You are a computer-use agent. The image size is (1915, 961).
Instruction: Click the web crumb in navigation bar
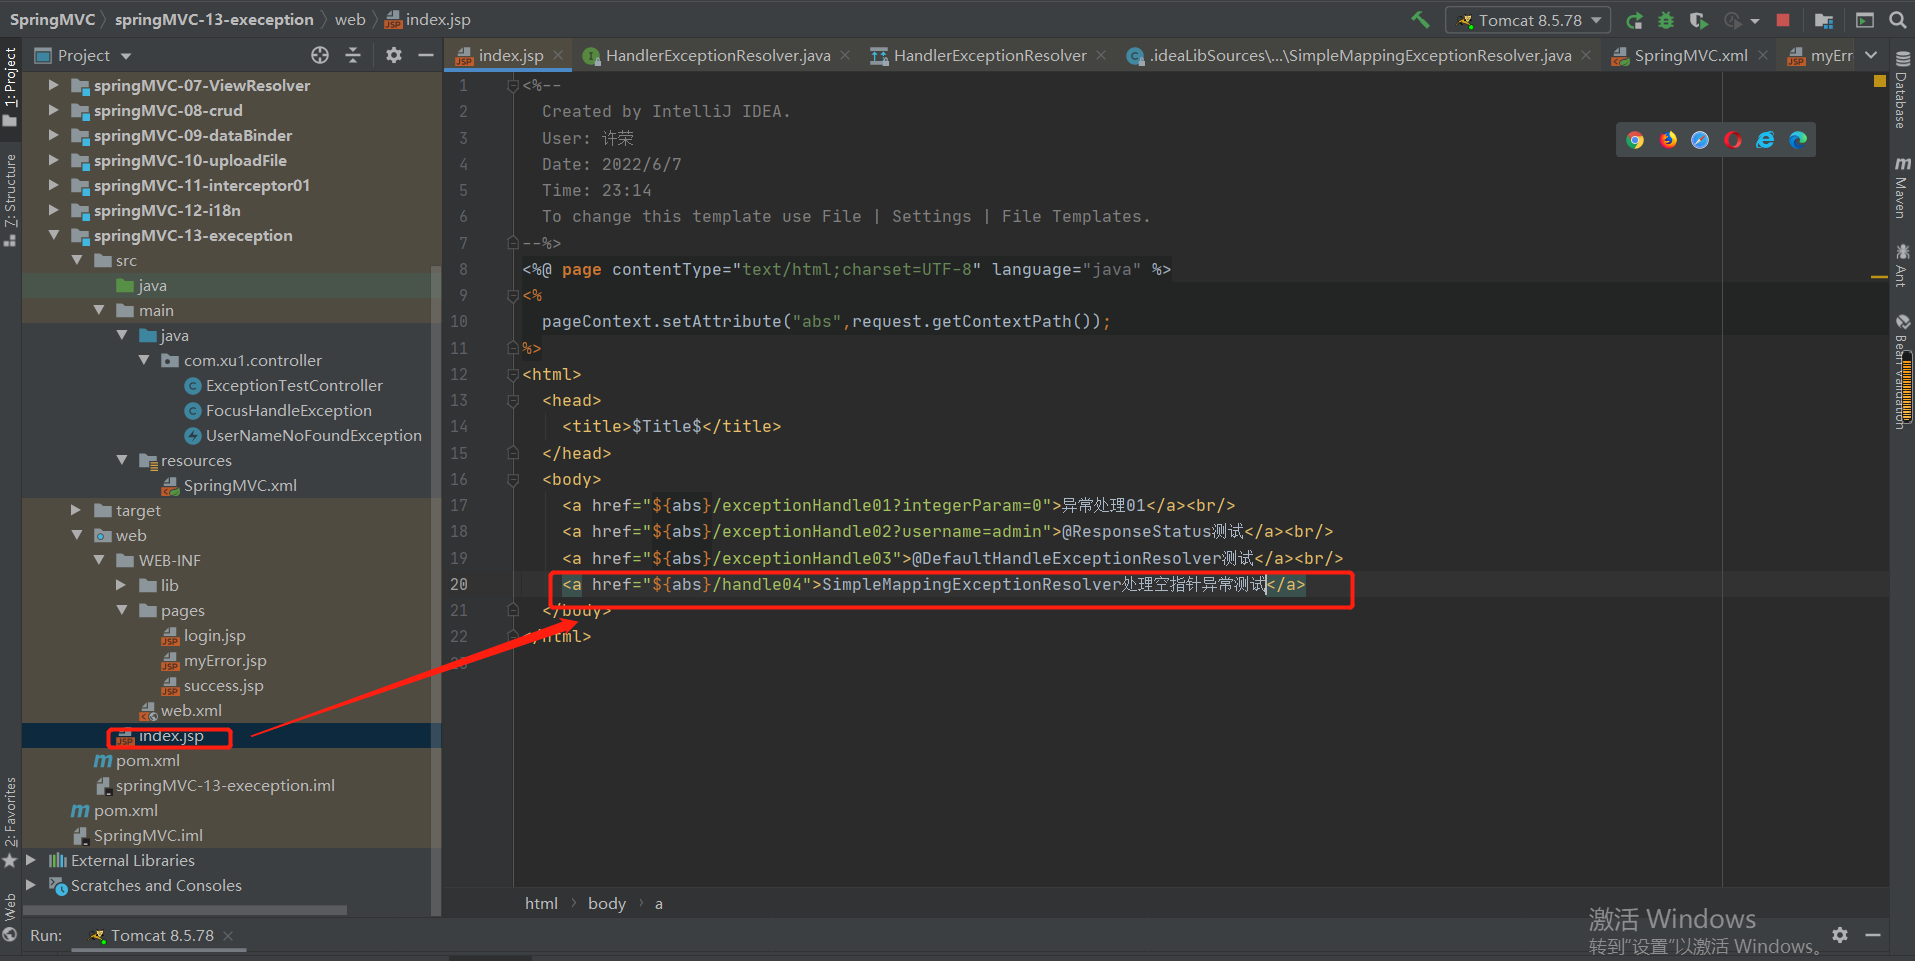point(350,19)
